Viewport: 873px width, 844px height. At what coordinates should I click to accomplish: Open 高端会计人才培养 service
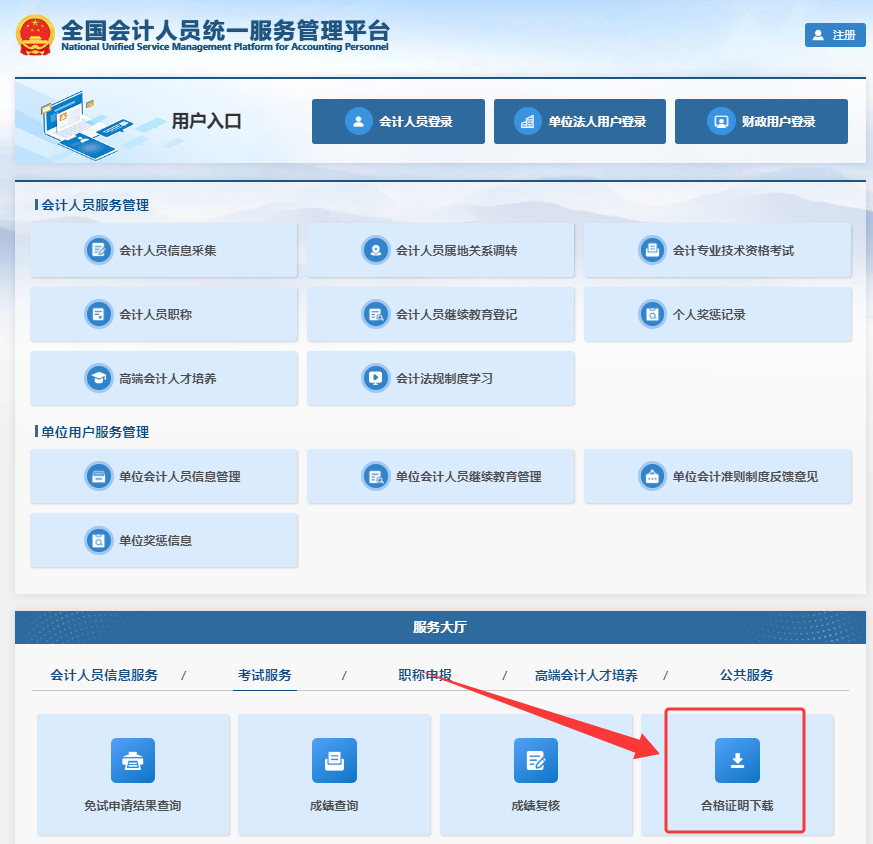pyautogui.click(x=163, y=378)
